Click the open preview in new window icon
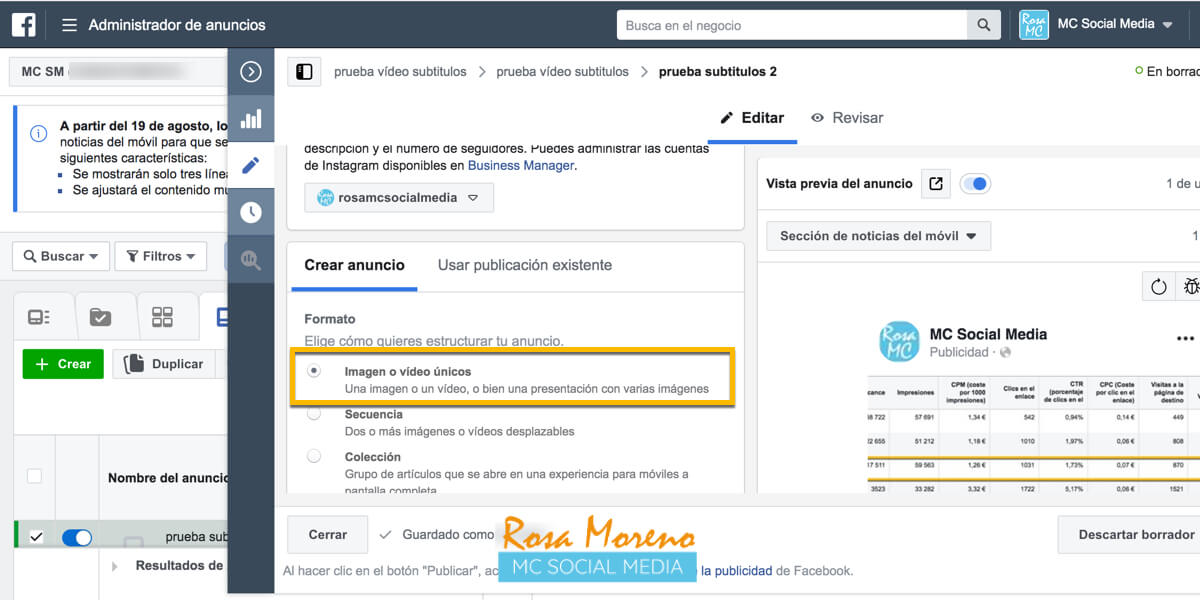Screen dimensions: 1200x600 [x=936, y=184]
